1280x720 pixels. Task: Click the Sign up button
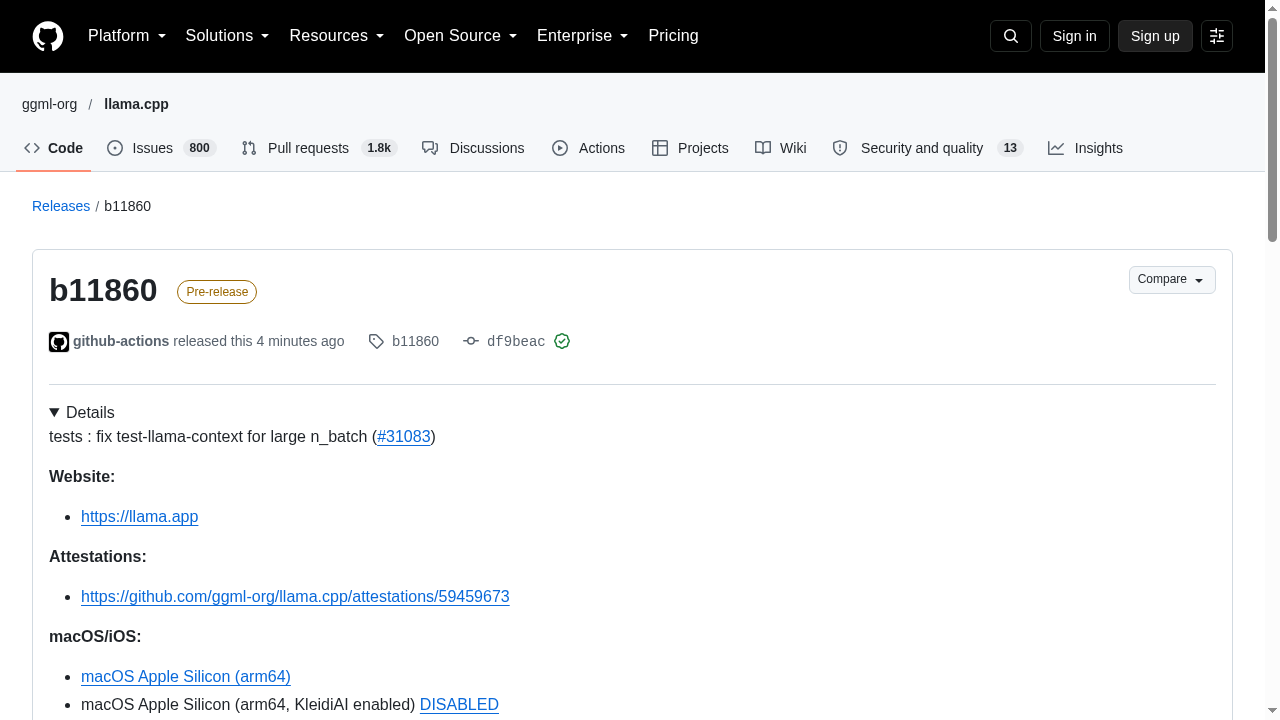tap(1155, 36)
